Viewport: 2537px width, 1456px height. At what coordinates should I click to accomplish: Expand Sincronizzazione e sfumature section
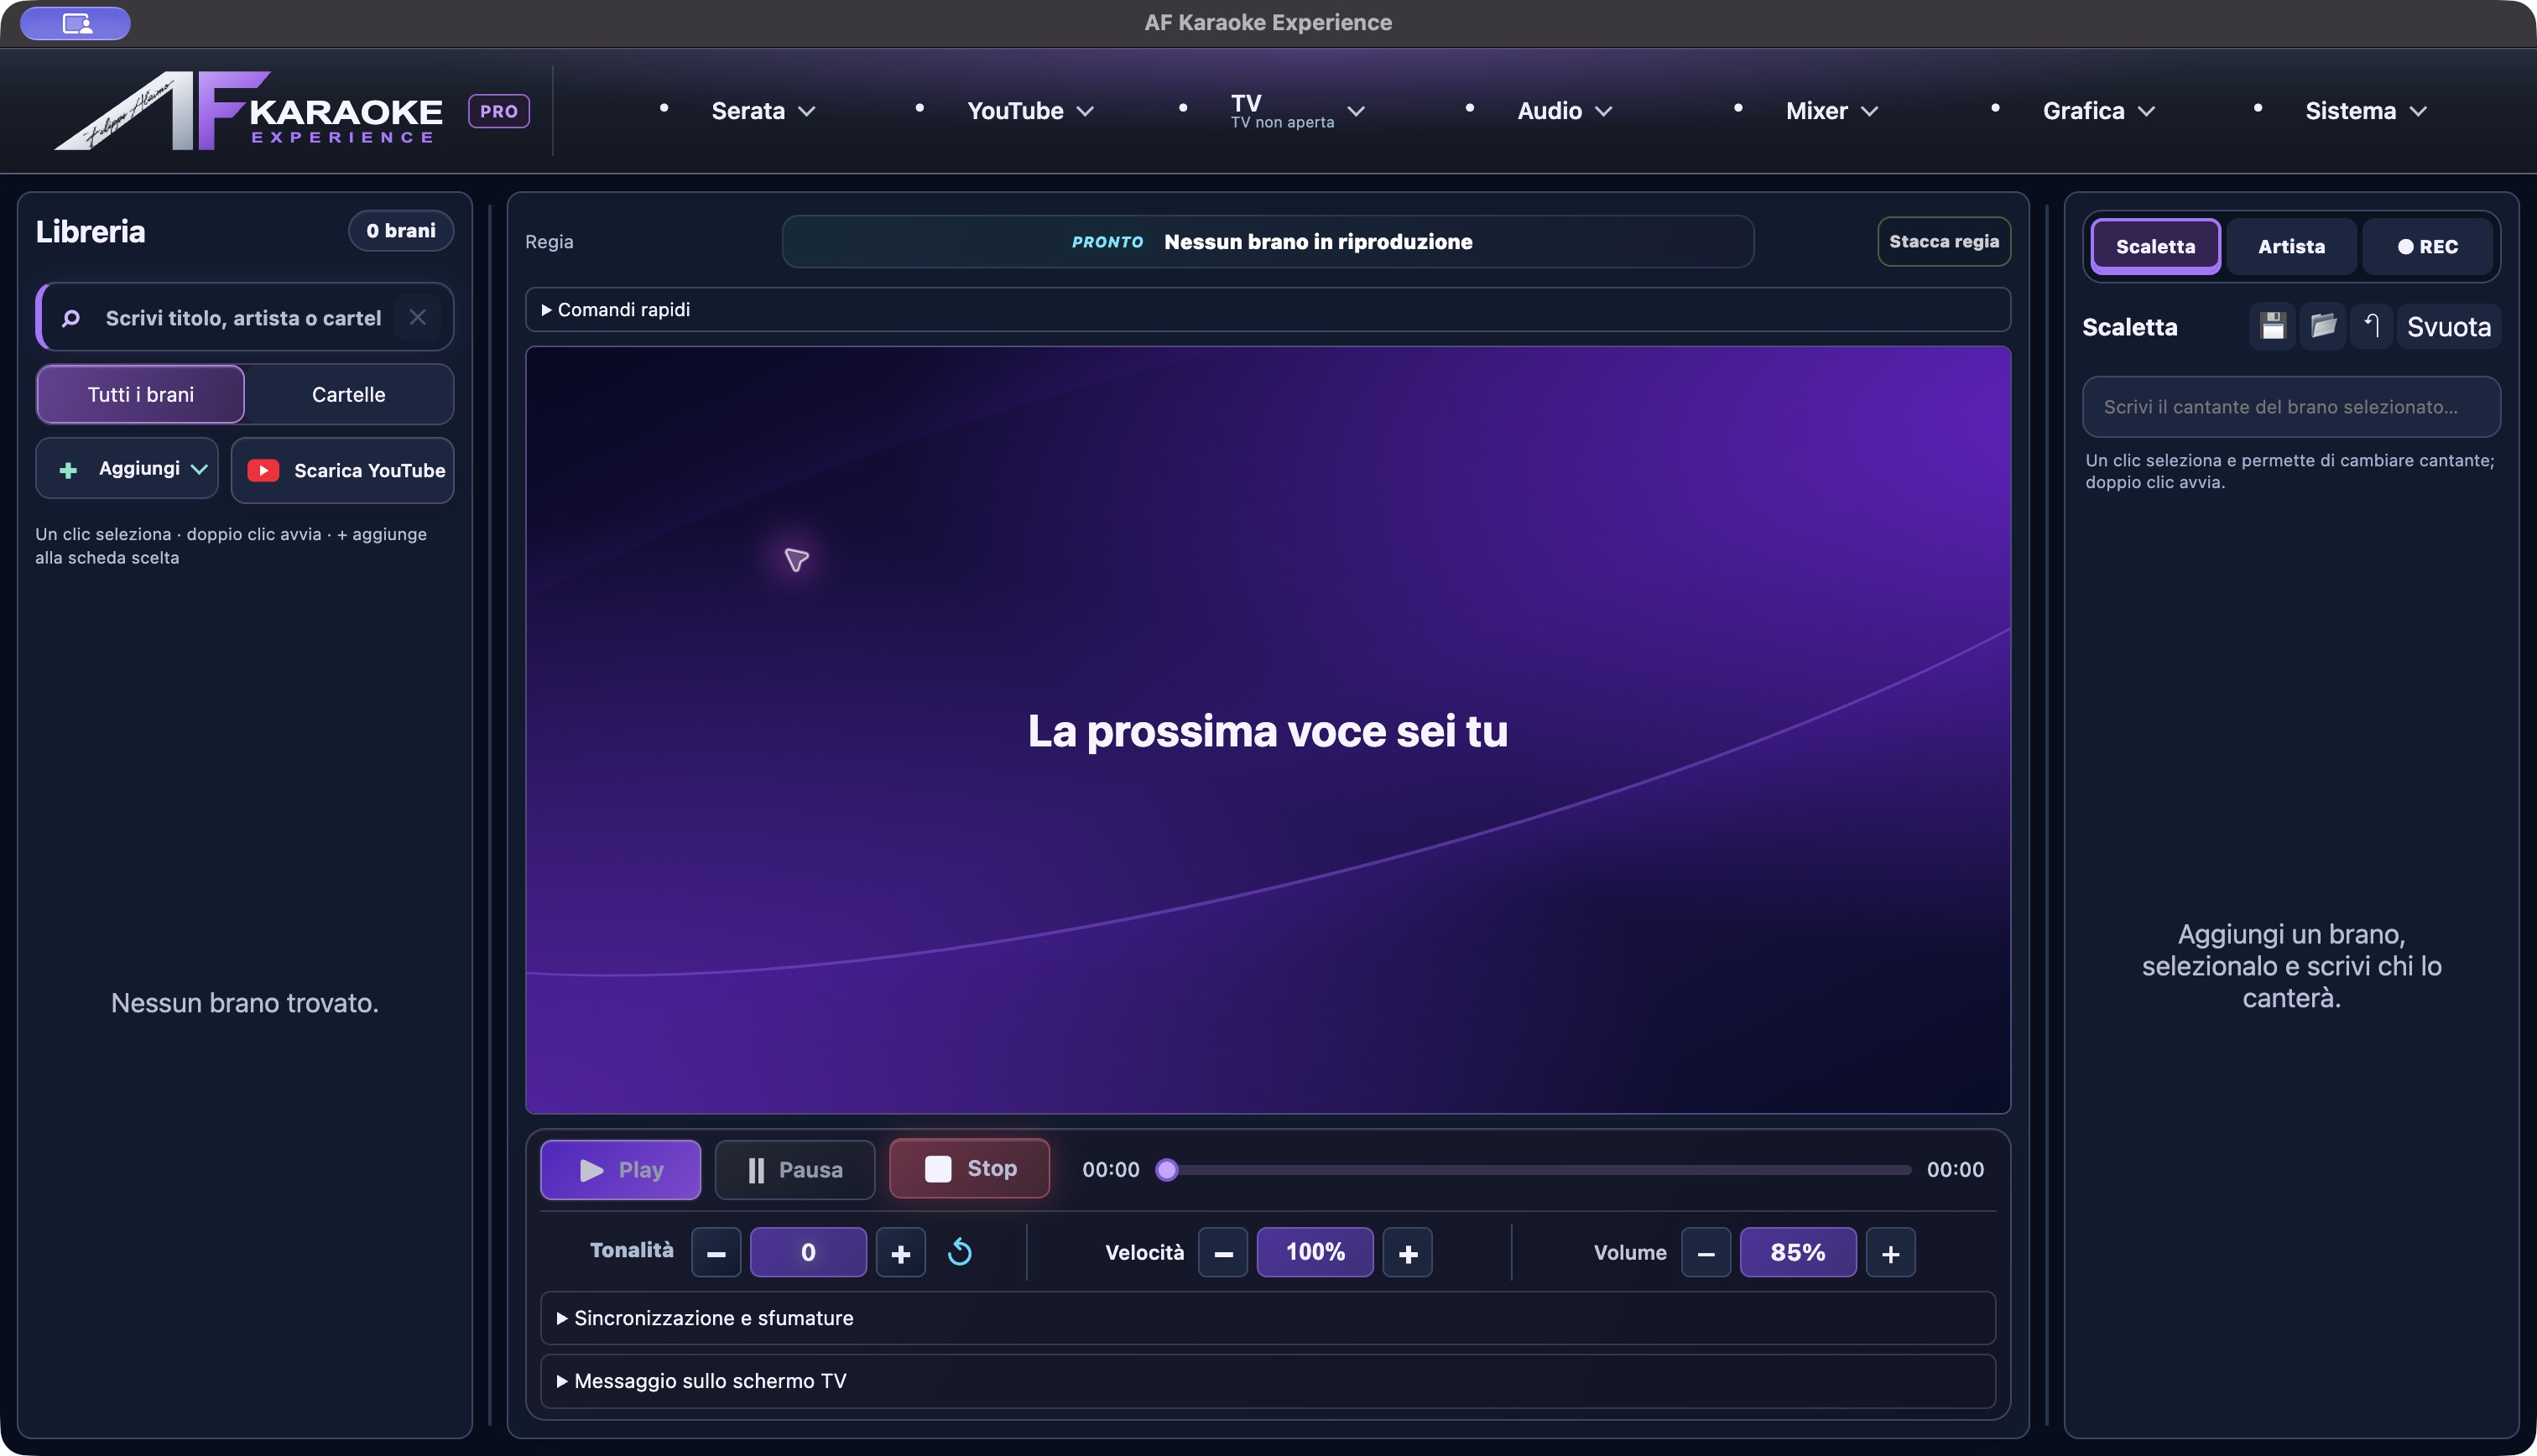tap(1267, 1318)
